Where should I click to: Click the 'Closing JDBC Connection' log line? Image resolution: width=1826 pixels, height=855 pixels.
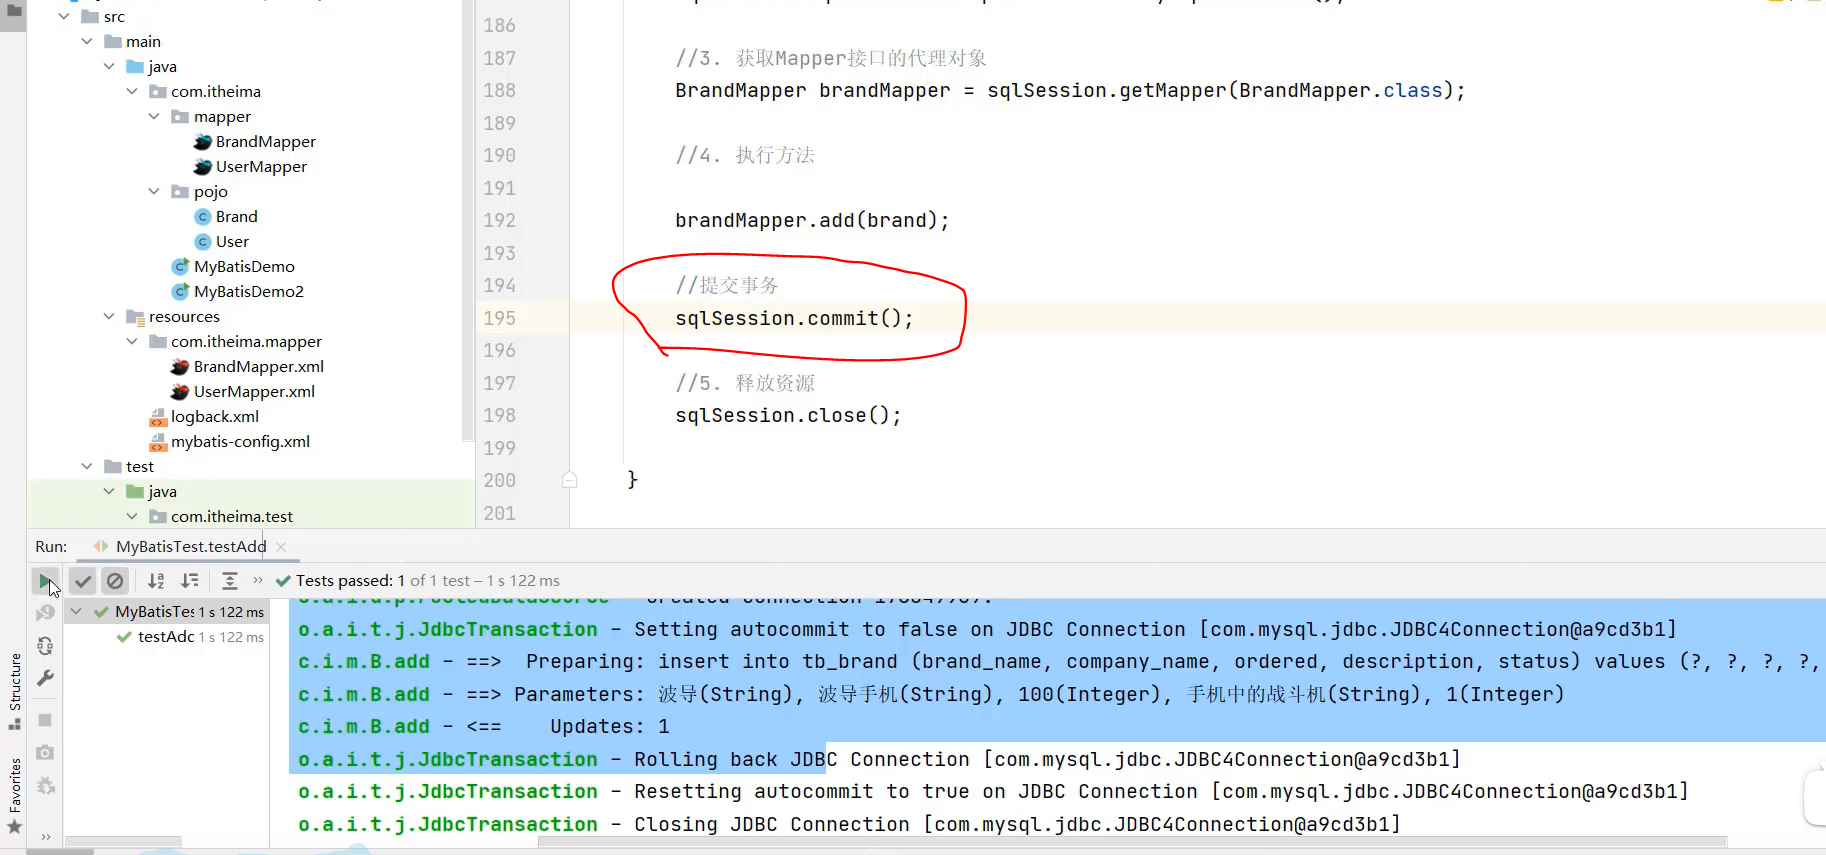click(849, 824)
